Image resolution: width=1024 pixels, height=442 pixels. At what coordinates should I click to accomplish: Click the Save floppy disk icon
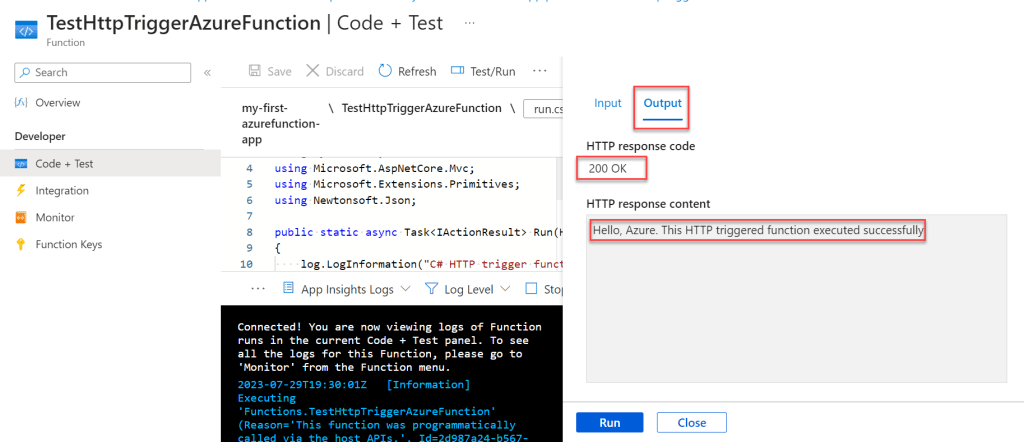255,71
